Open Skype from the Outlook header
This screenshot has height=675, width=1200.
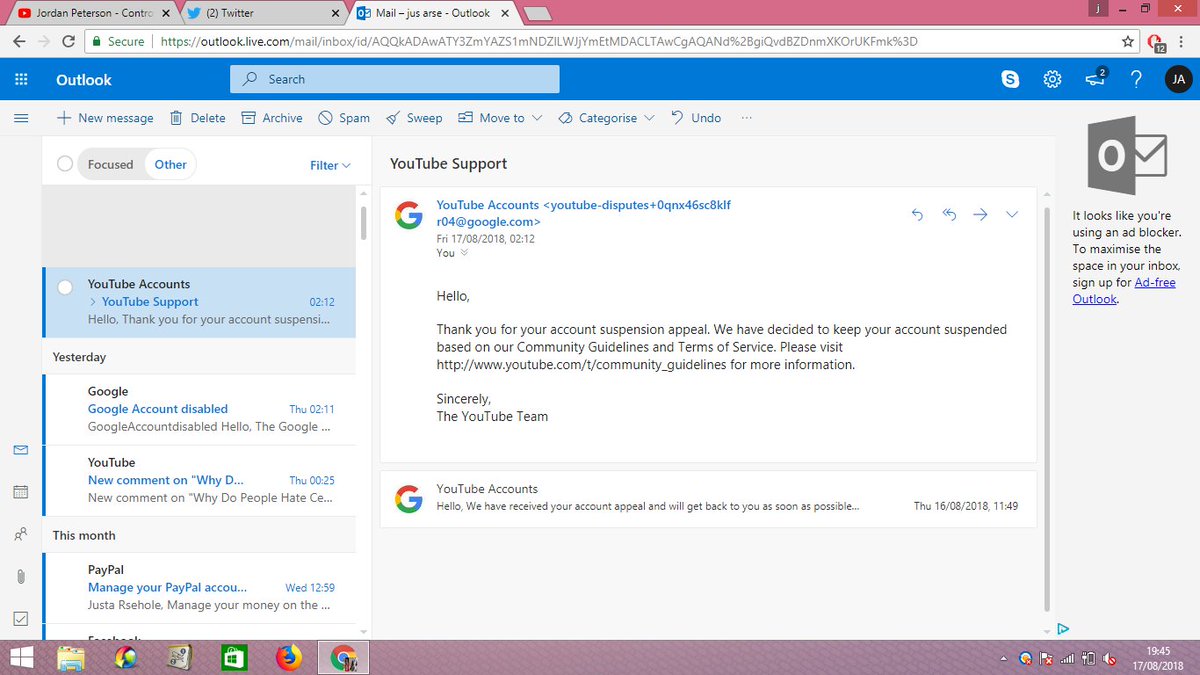(1011, 80)
